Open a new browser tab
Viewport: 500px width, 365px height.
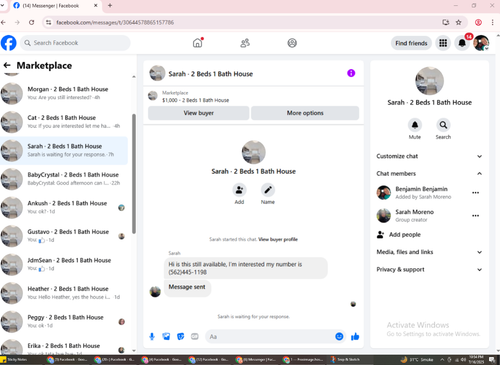110,5
